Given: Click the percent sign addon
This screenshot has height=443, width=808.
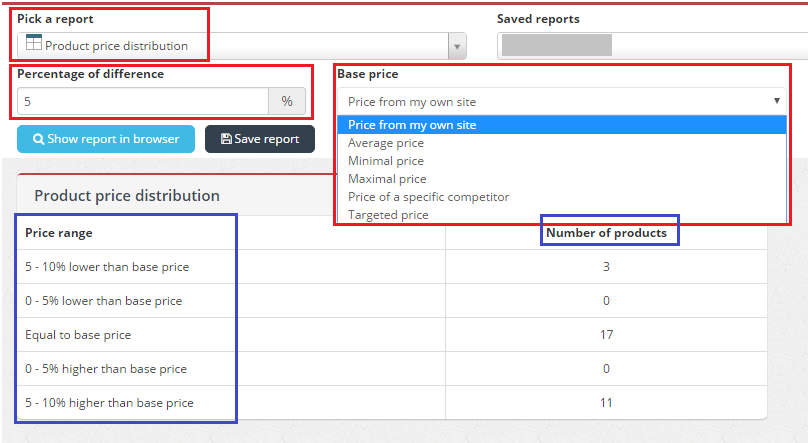Looking at the screenshot, I should point(287,101).
